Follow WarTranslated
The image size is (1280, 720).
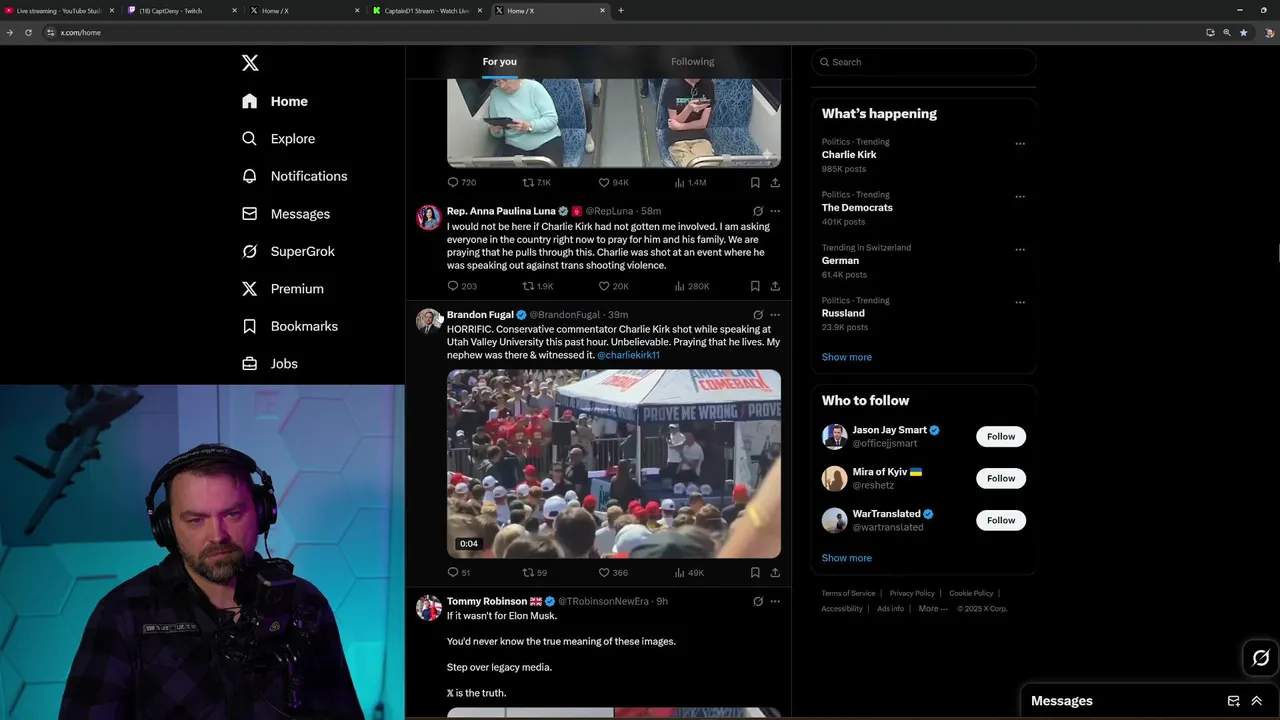[x=1001, y=521]
